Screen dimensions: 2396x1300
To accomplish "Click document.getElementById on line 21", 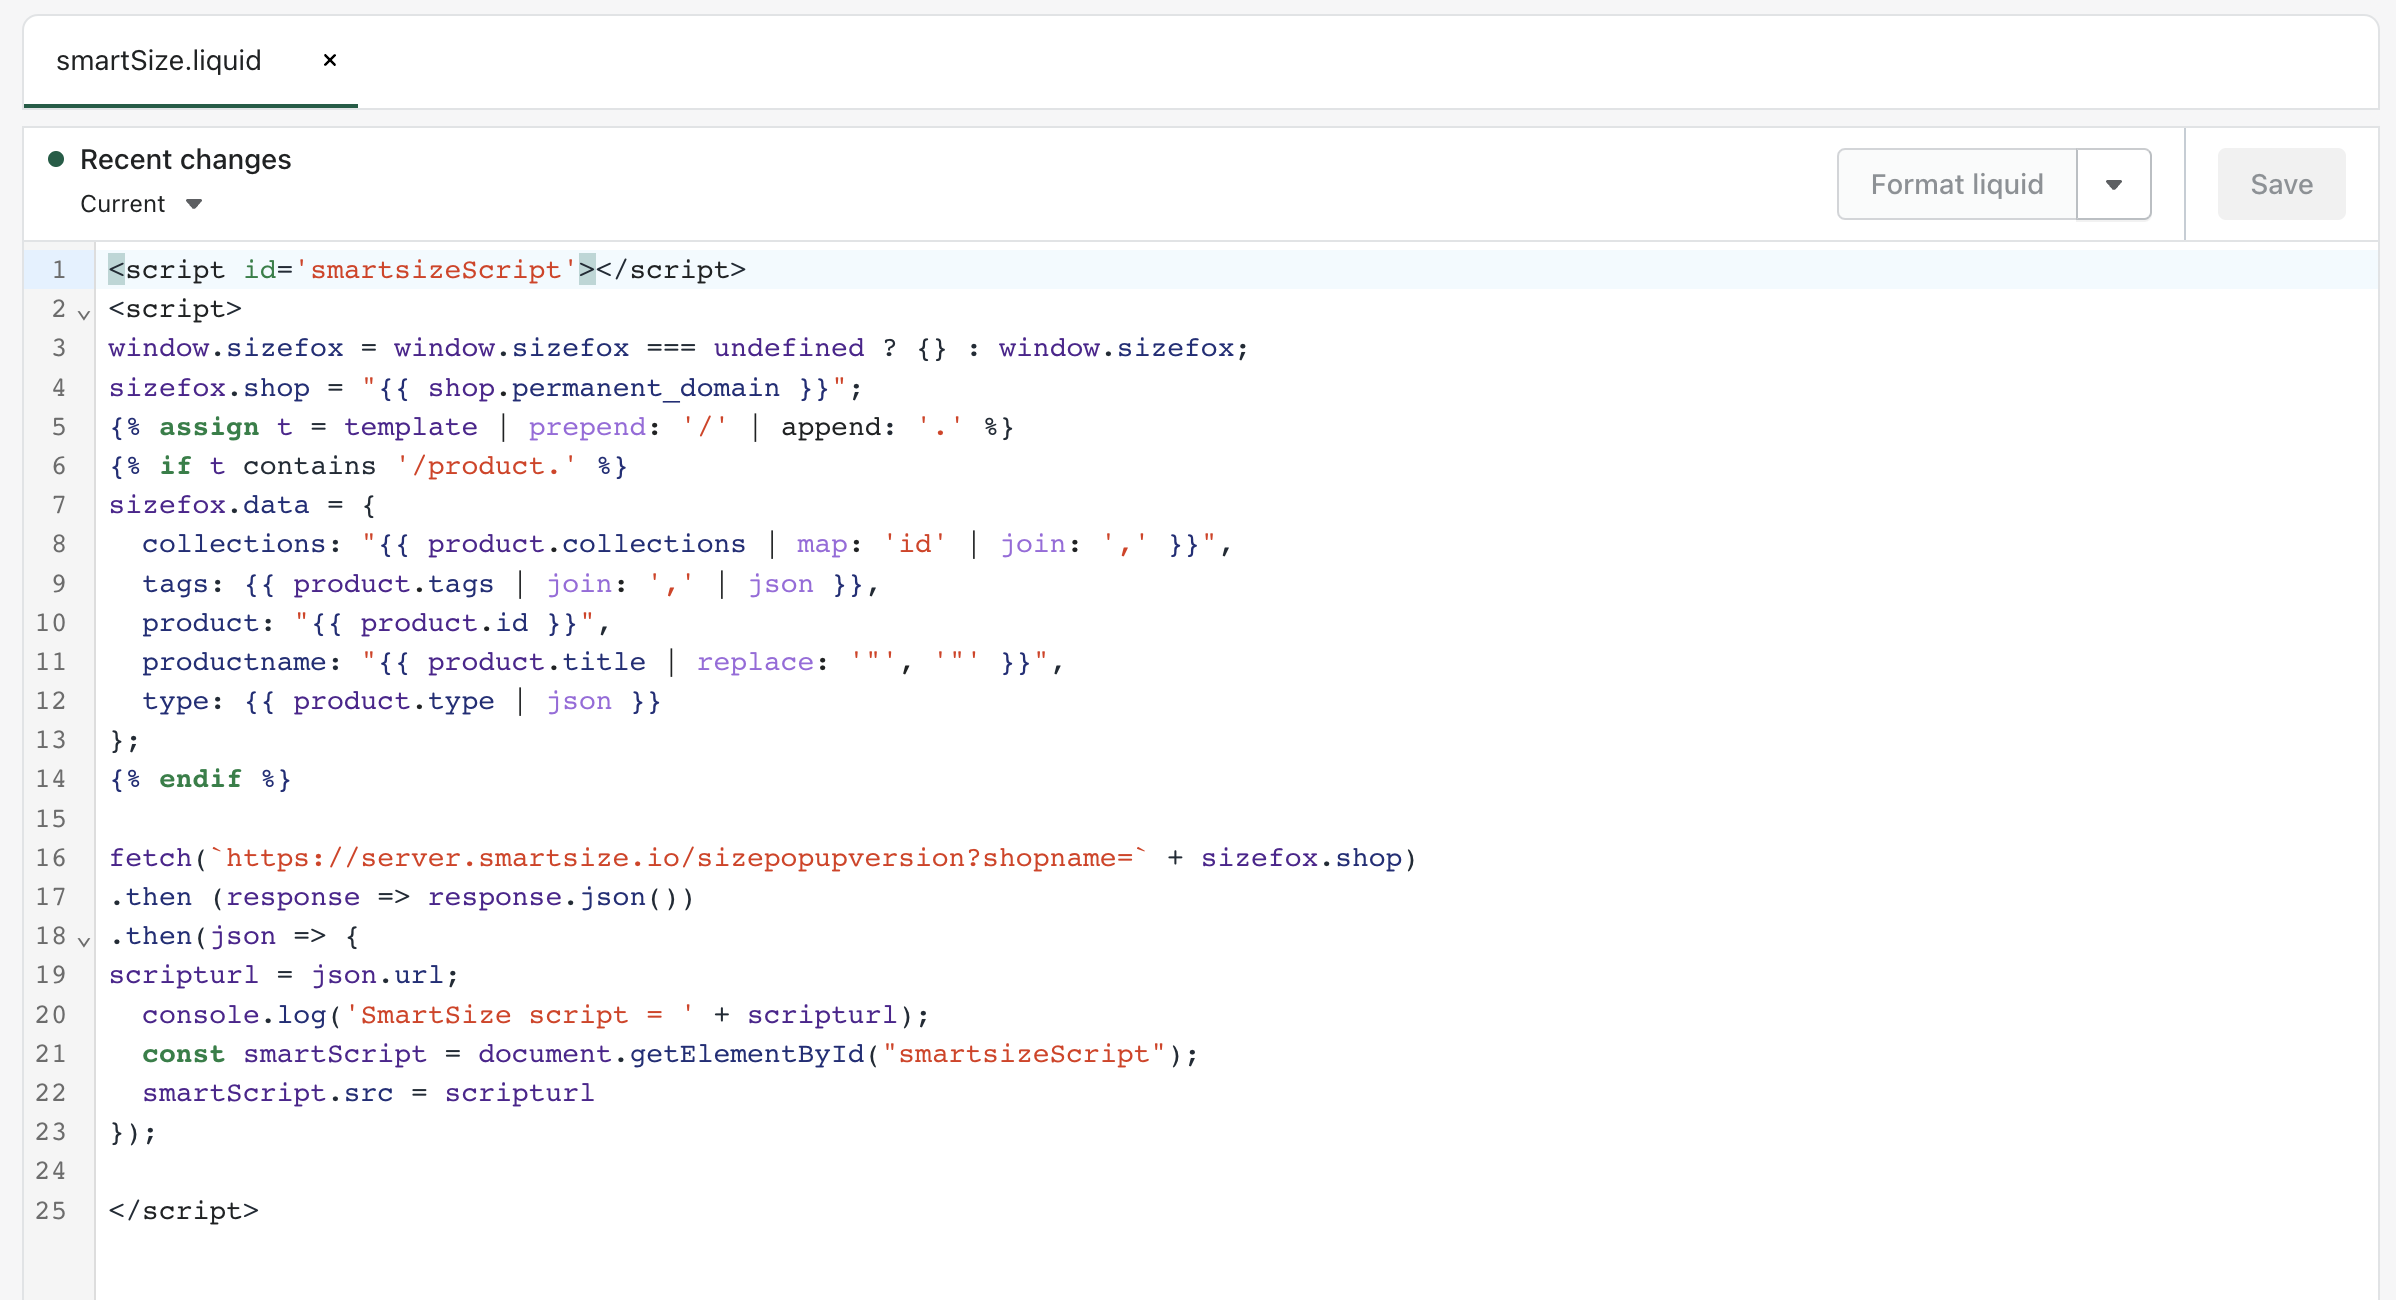I will (671, 1054).
